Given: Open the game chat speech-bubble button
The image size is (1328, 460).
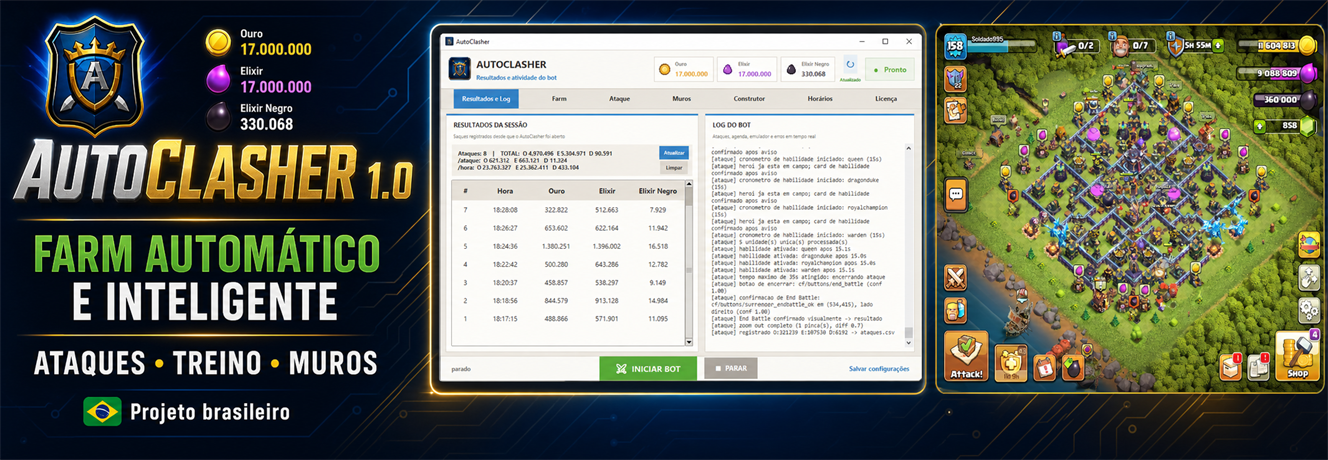Looking at the screenshot, I should pyautogui.click(x=955, y=194).
